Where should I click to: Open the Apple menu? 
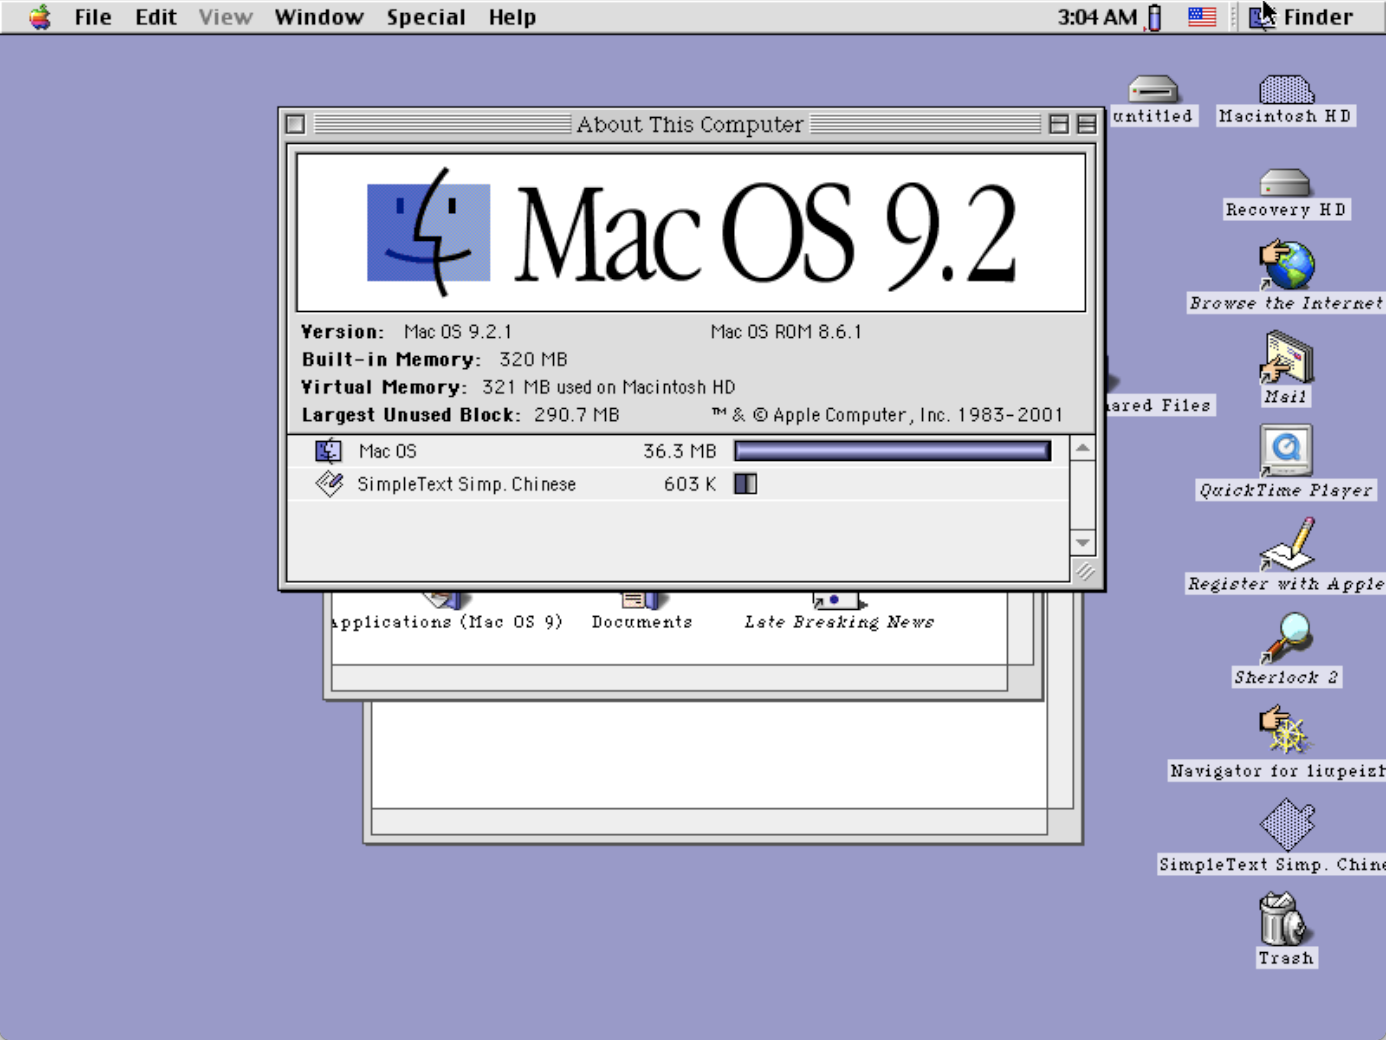click(40, 16)
